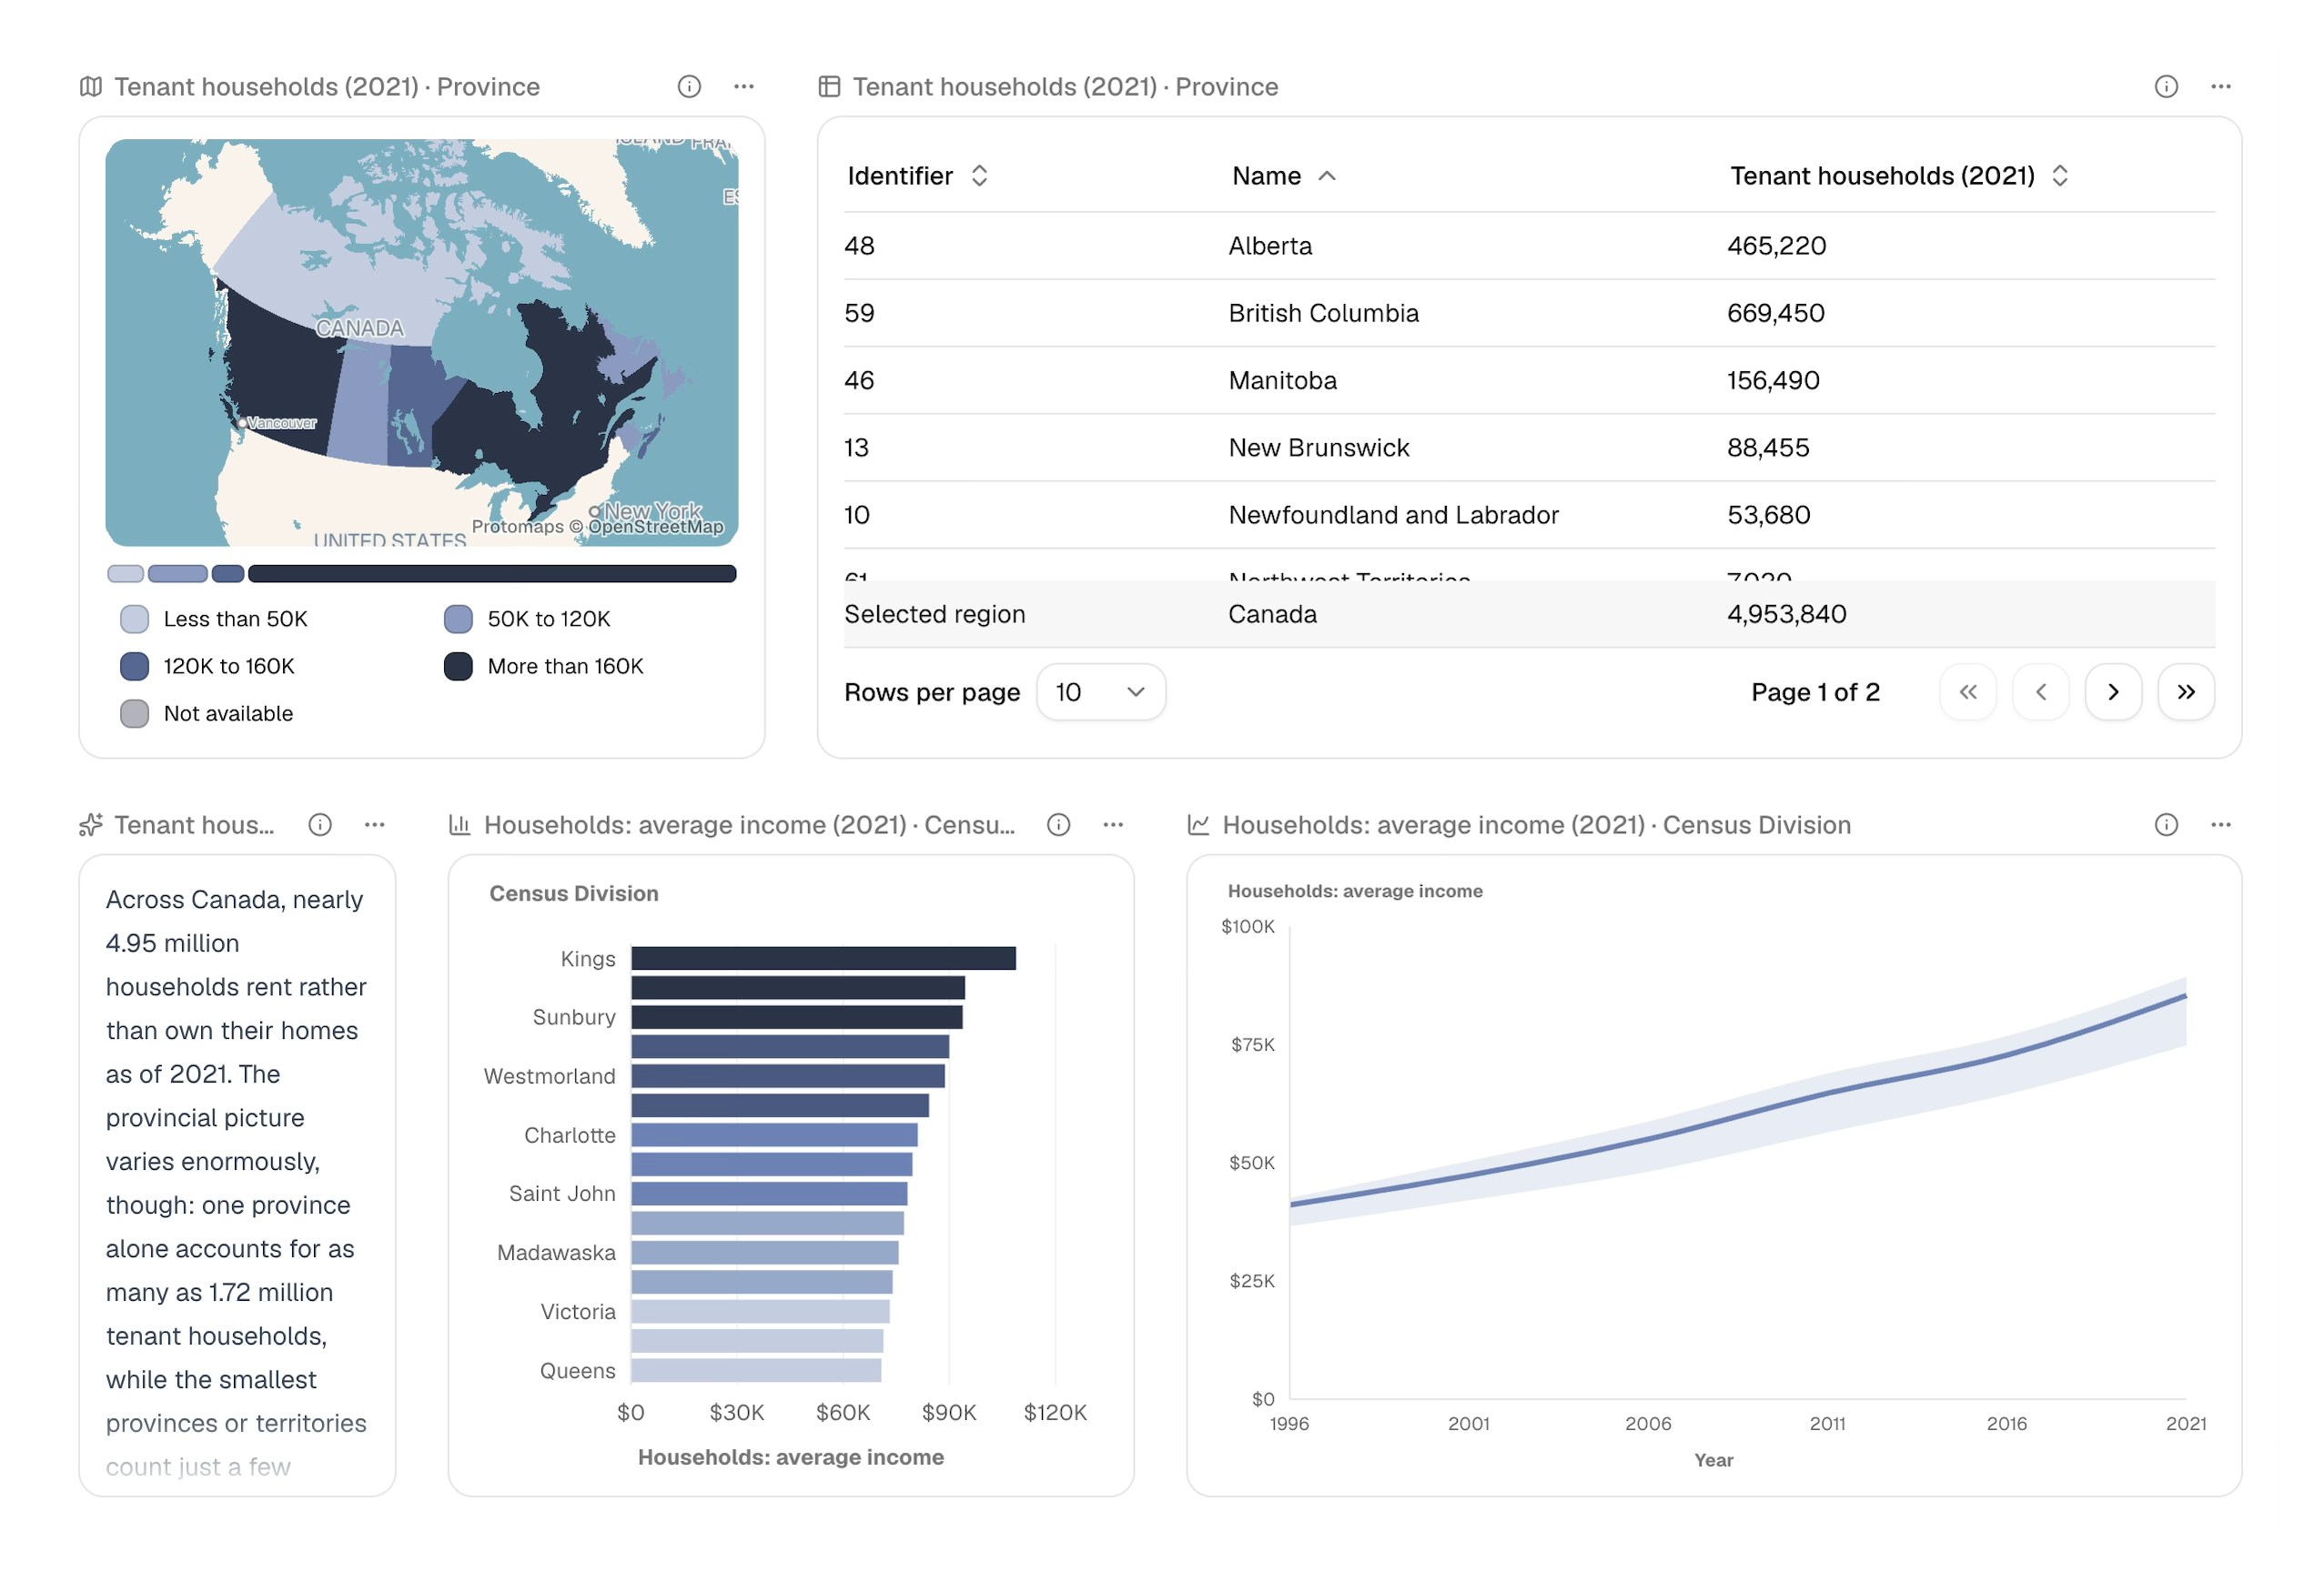Open the Rows per page dropdown
Screen dimensions: 2324x1572
1101,692
